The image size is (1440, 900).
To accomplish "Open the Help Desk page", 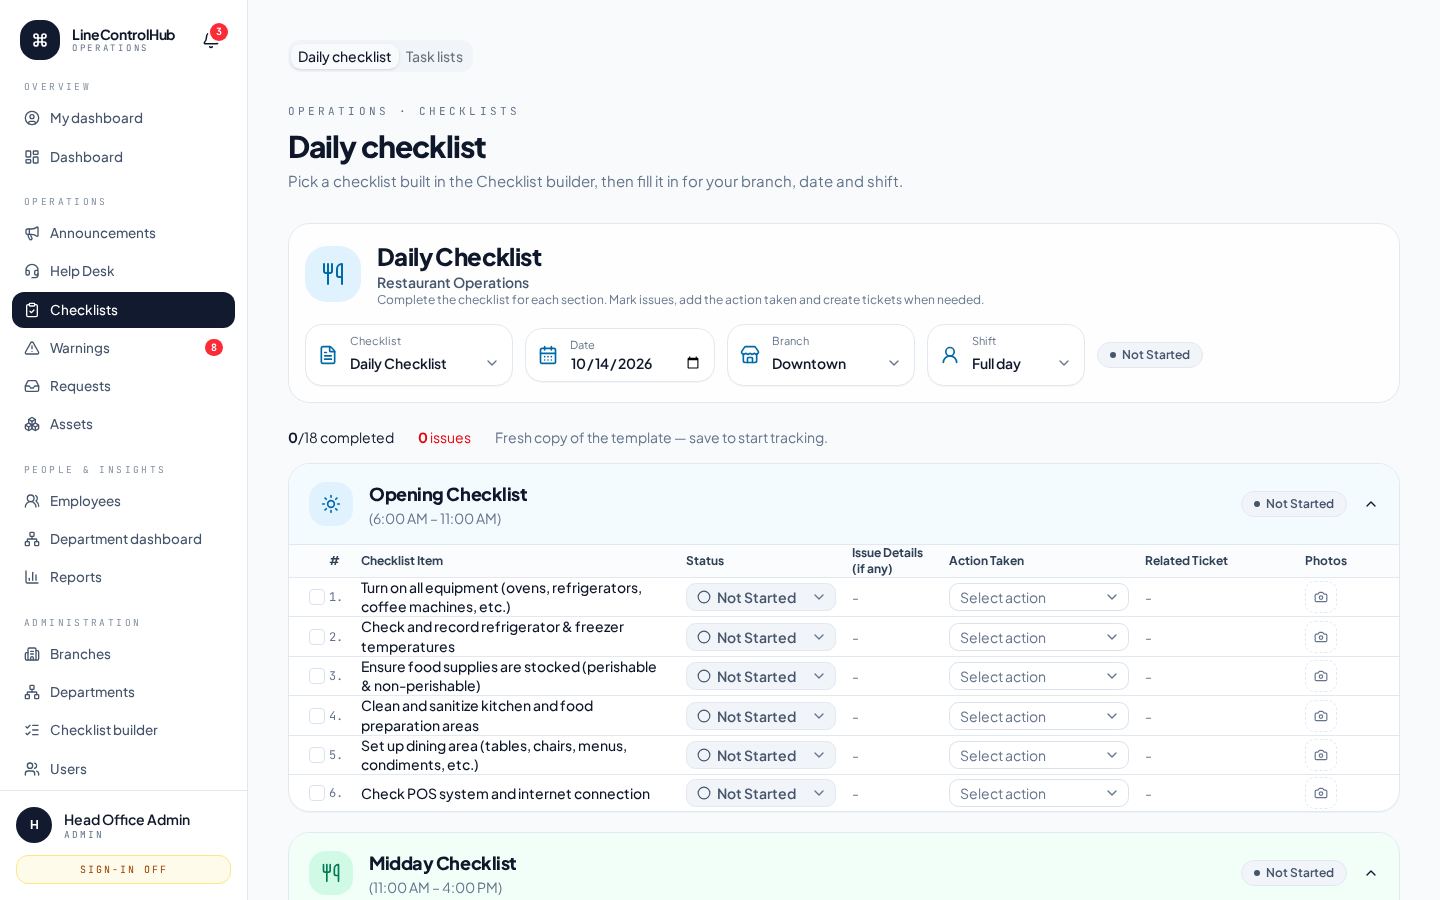I will click(x=123, y=271).
